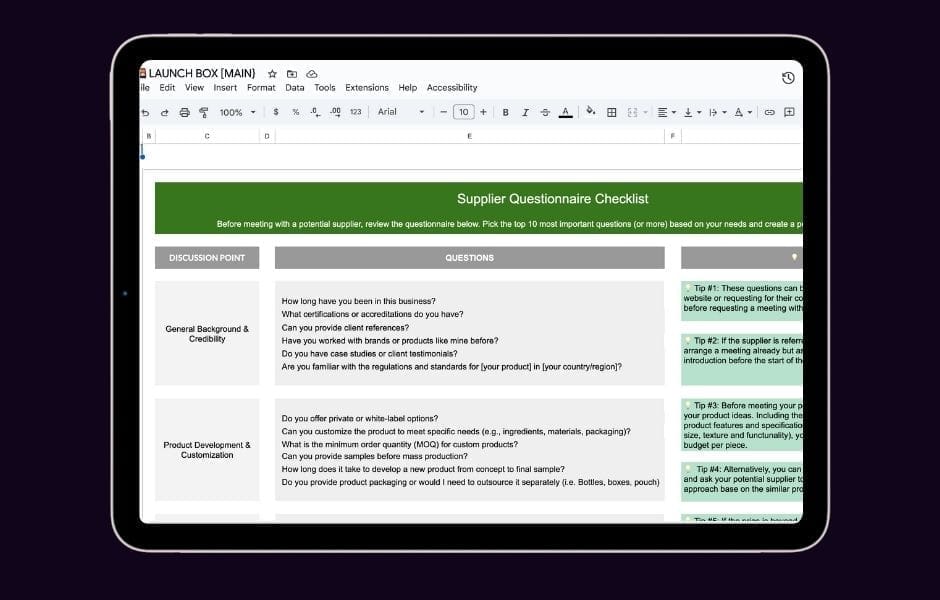Select Product Development & Customization cell
The width and height of the screenshot is (940, 600).
coord(207,450)
